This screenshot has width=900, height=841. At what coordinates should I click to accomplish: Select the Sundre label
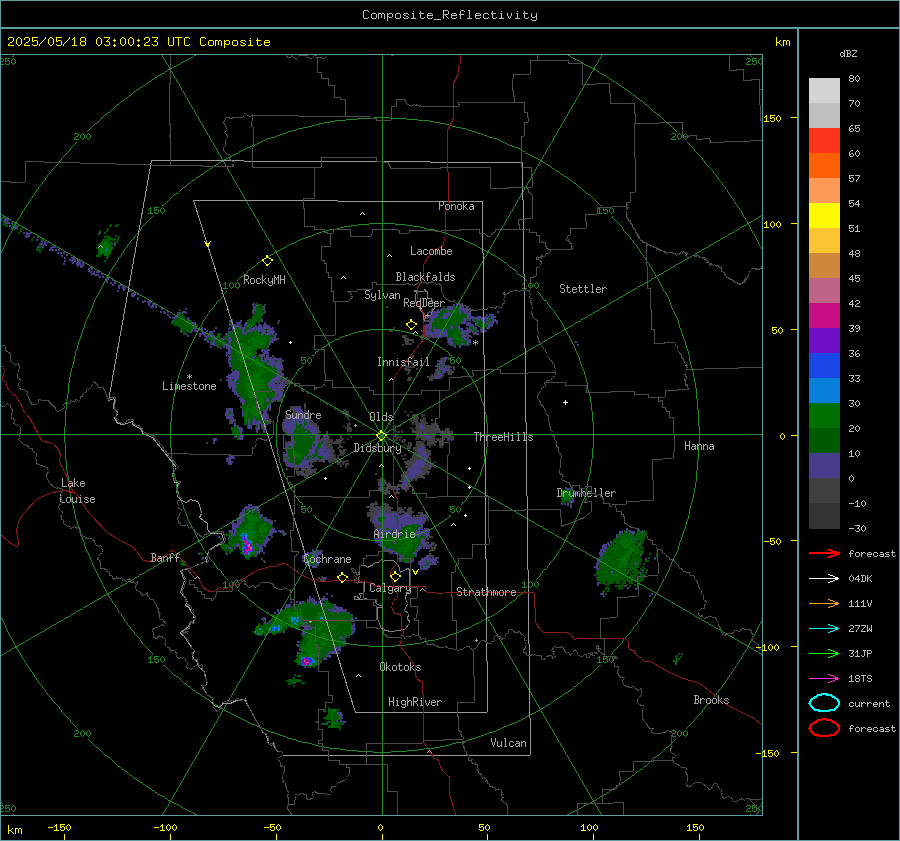pyautogui.click(x=303, y=414)
